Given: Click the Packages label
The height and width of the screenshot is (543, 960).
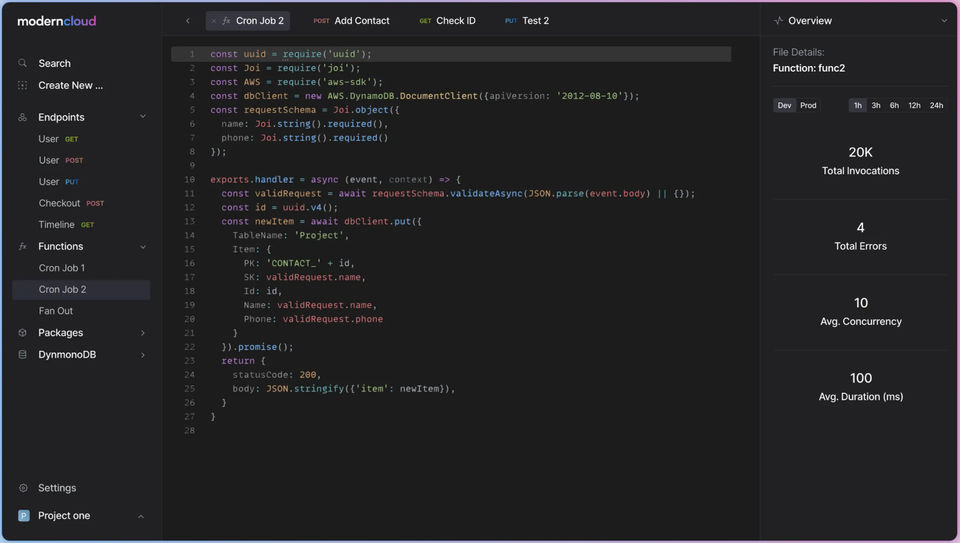Looking at the screenshot, I should click(61, 332).
